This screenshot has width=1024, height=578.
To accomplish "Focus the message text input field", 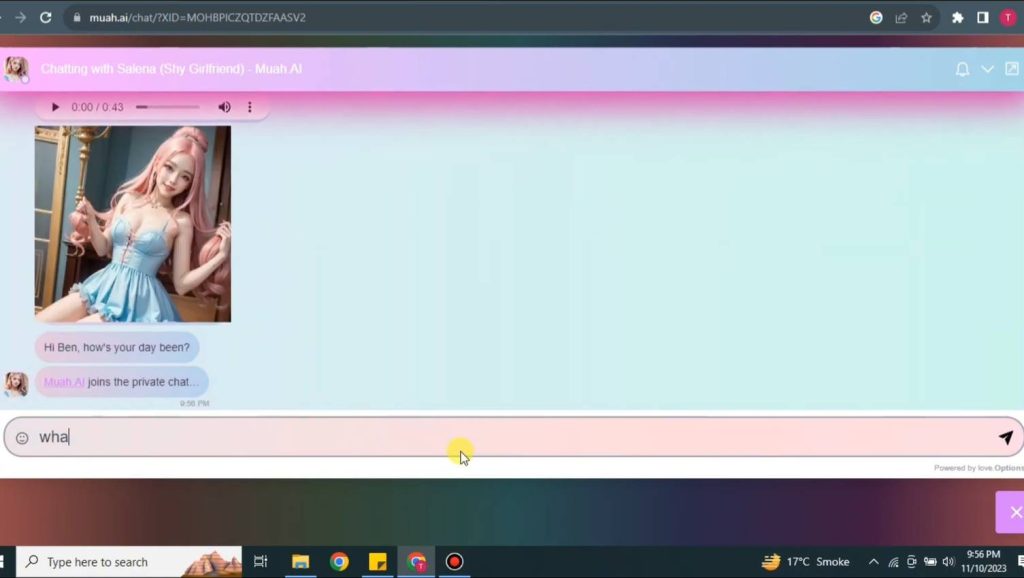I will 513,437.
